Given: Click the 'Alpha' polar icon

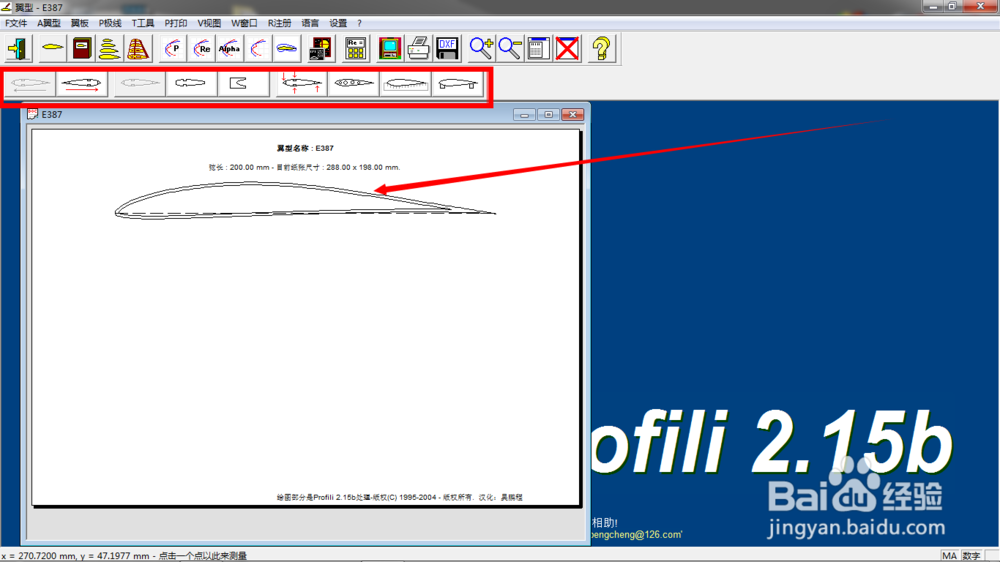Looking at the screenshot, I should click(229, 48).
